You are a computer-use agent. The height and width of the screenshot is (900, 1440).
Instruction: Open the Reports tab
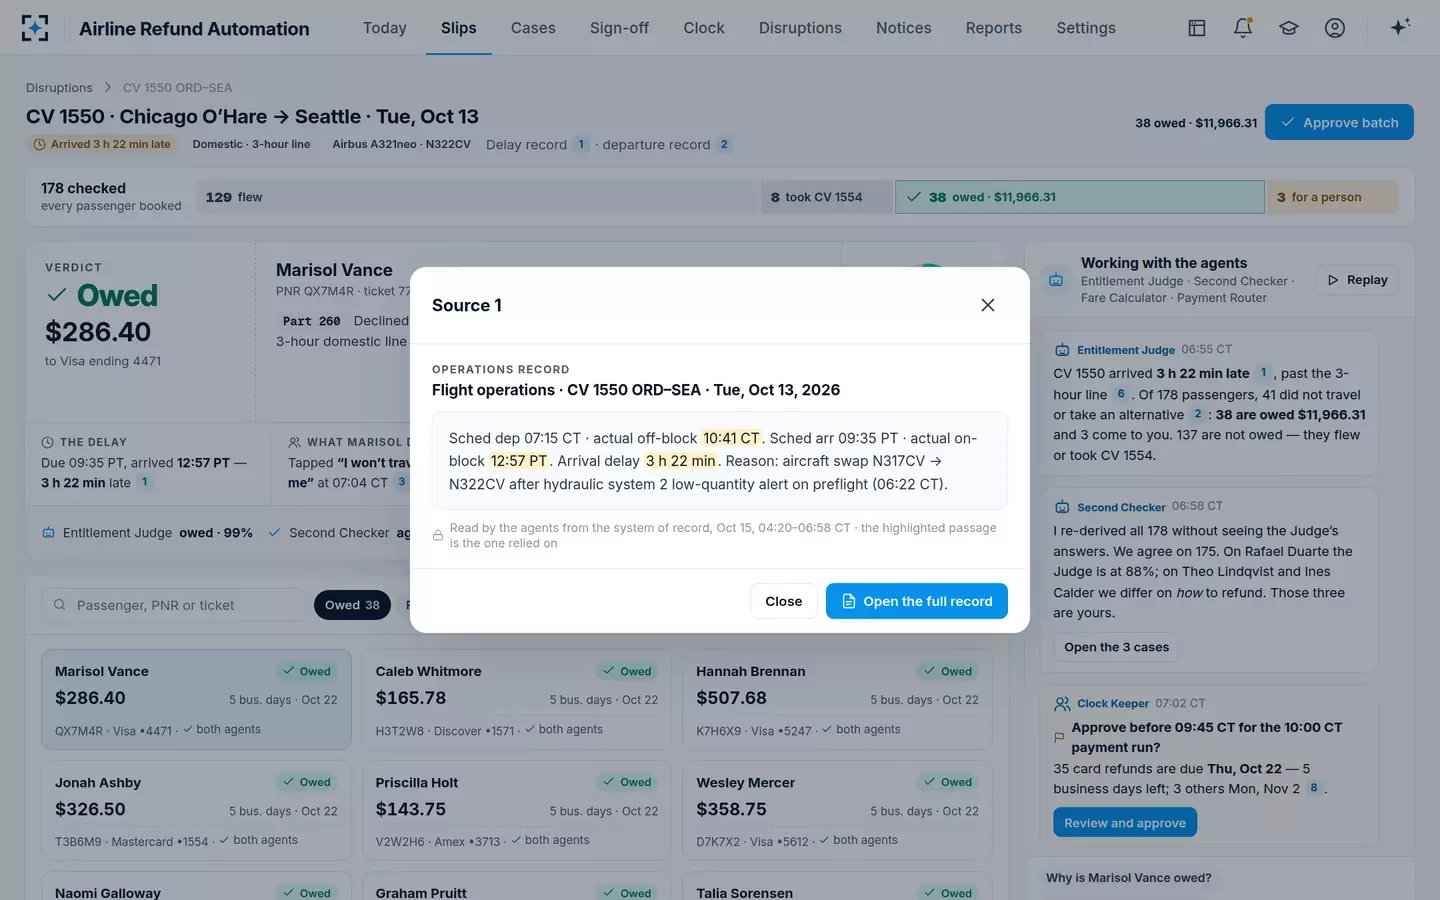994,28
